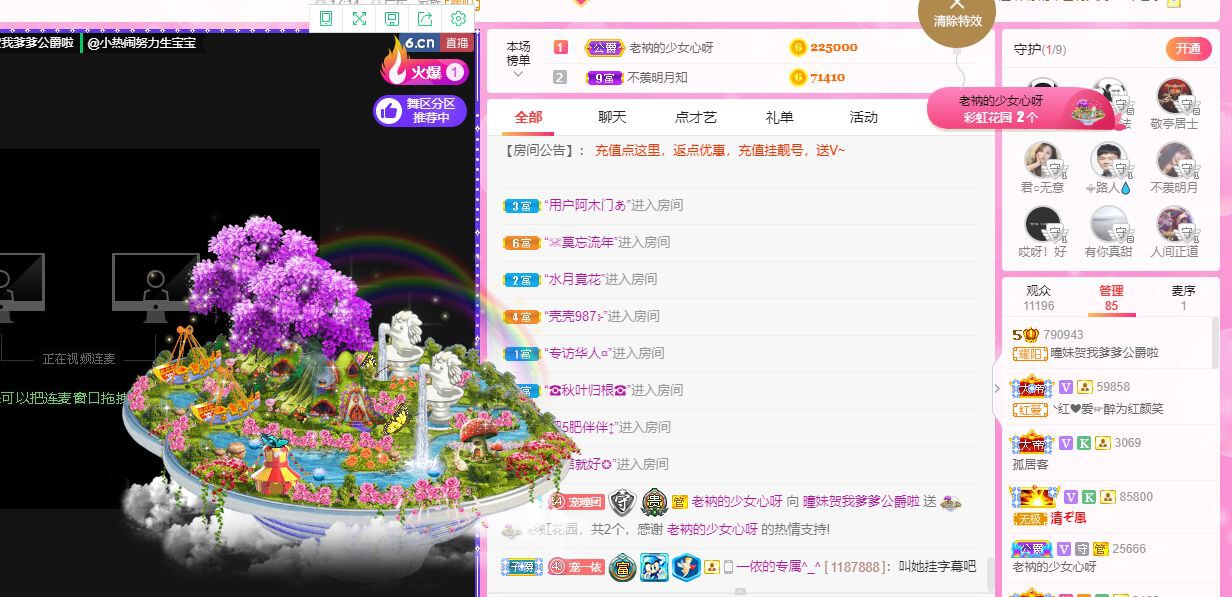This screenshot has width=1232, height=597.
Task: Click the blue Sonic-style avatar badge in chat
Action: tap(654, 567)
